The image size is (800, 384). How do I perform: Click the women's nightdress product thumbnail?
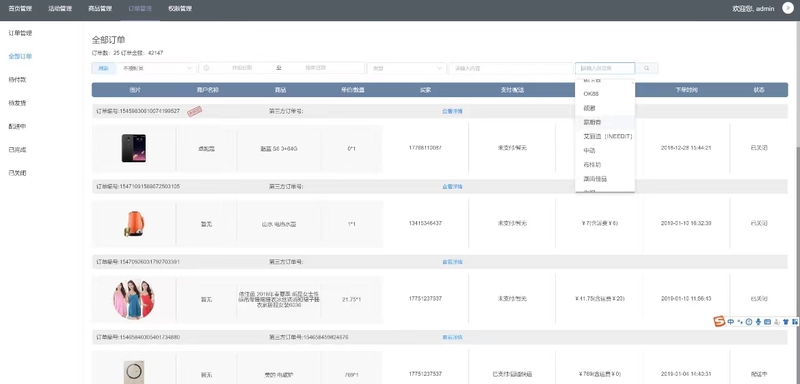pos(134,299)
